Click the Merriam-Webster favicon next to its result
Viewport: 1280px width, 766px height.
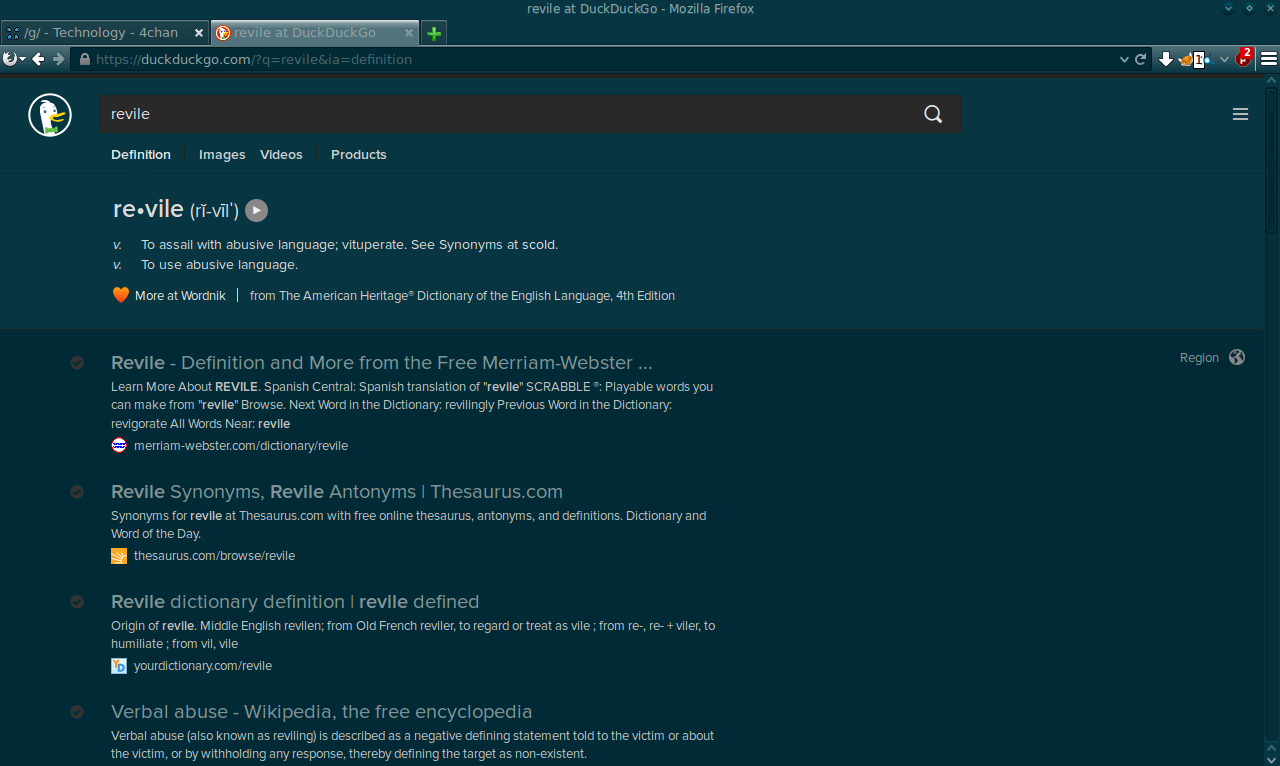pyautogui.click(x=119, y=446)
